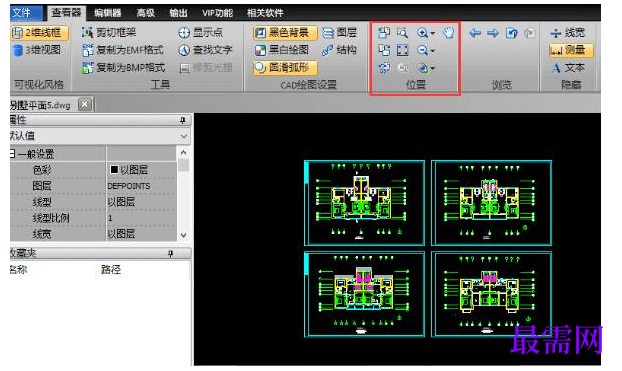Click the 色彩 black color swatch

114,170
